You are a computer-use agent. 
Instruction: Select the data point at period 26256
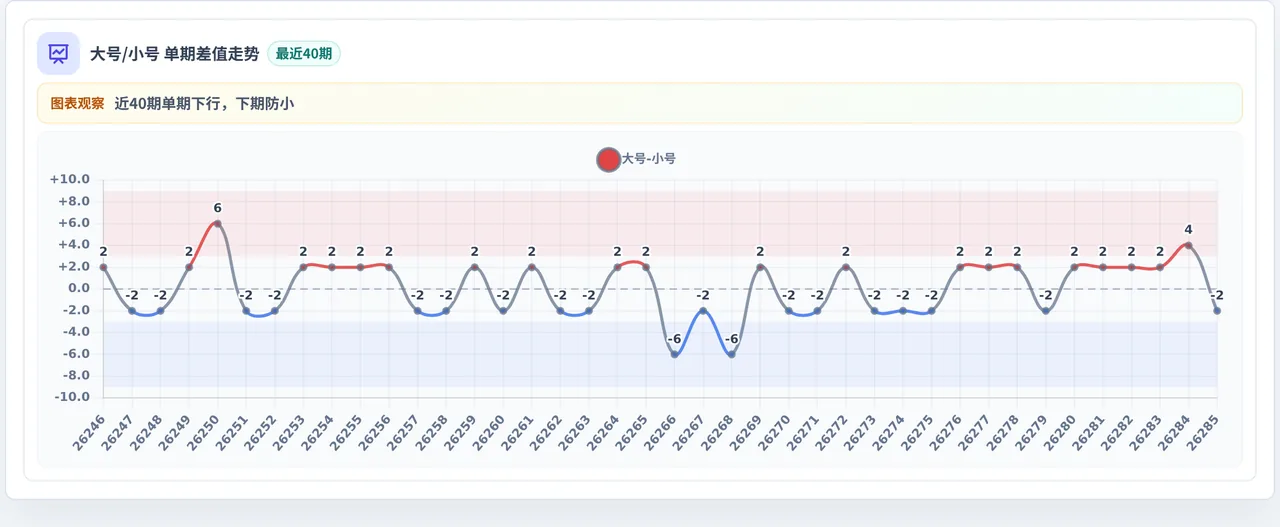(389, 267)
